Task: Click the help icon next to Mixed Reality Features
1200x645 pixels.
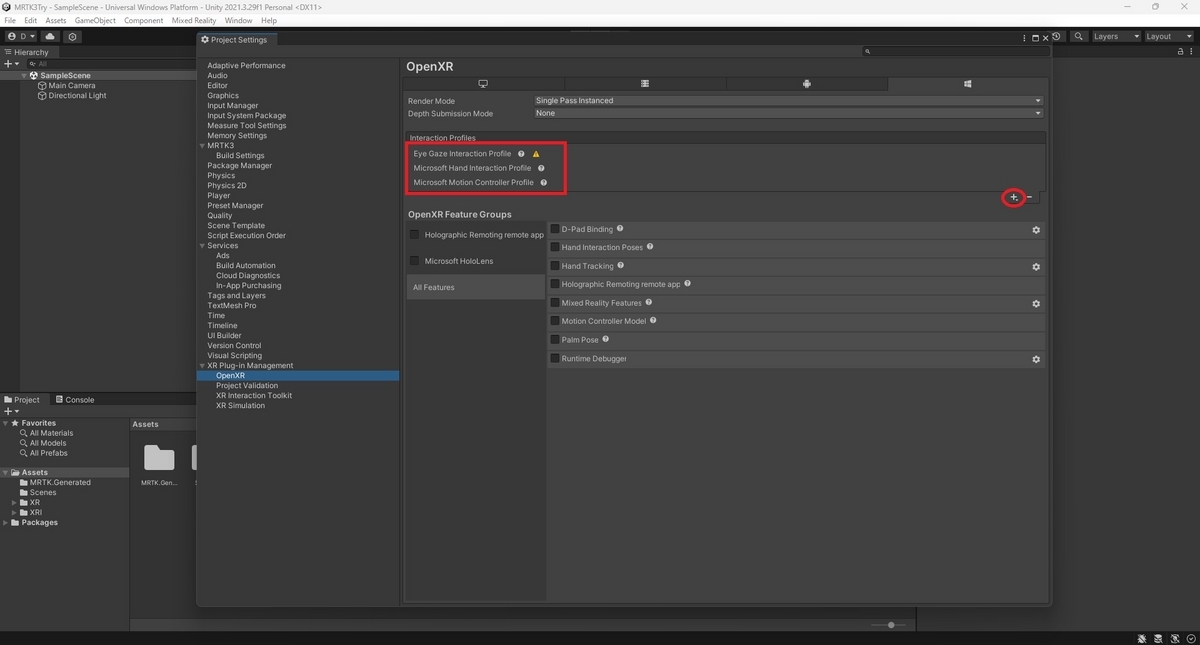Action: 649,302
